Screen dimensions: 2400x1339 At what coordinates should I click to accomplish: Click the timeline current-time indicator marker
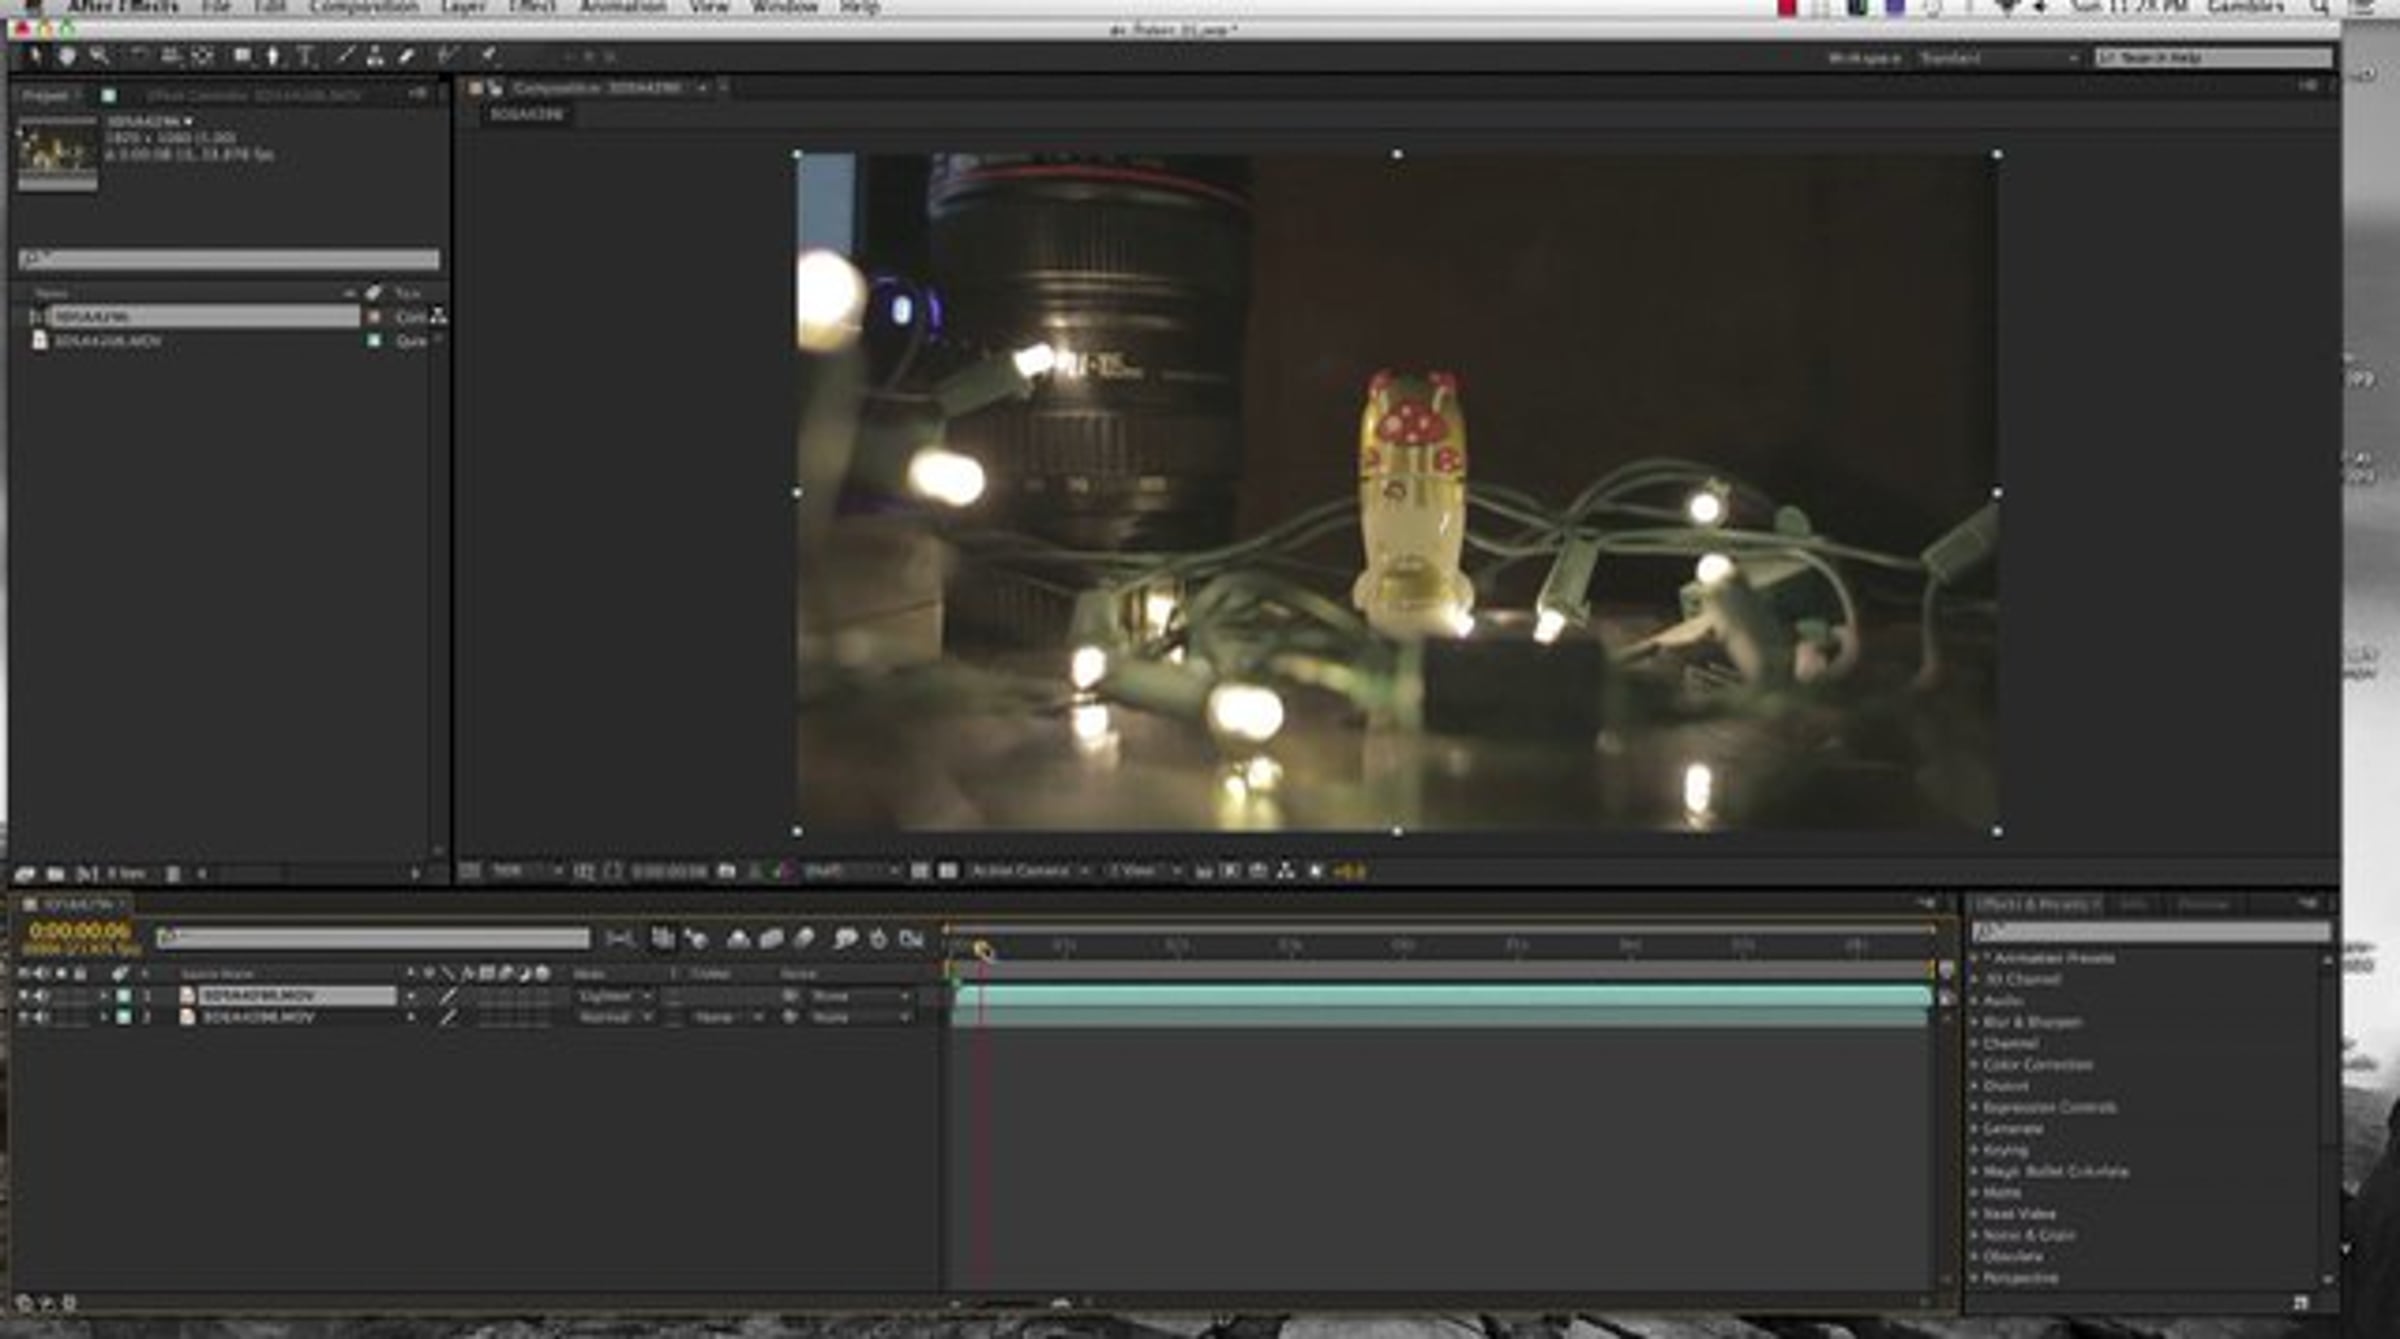[983, 950]
